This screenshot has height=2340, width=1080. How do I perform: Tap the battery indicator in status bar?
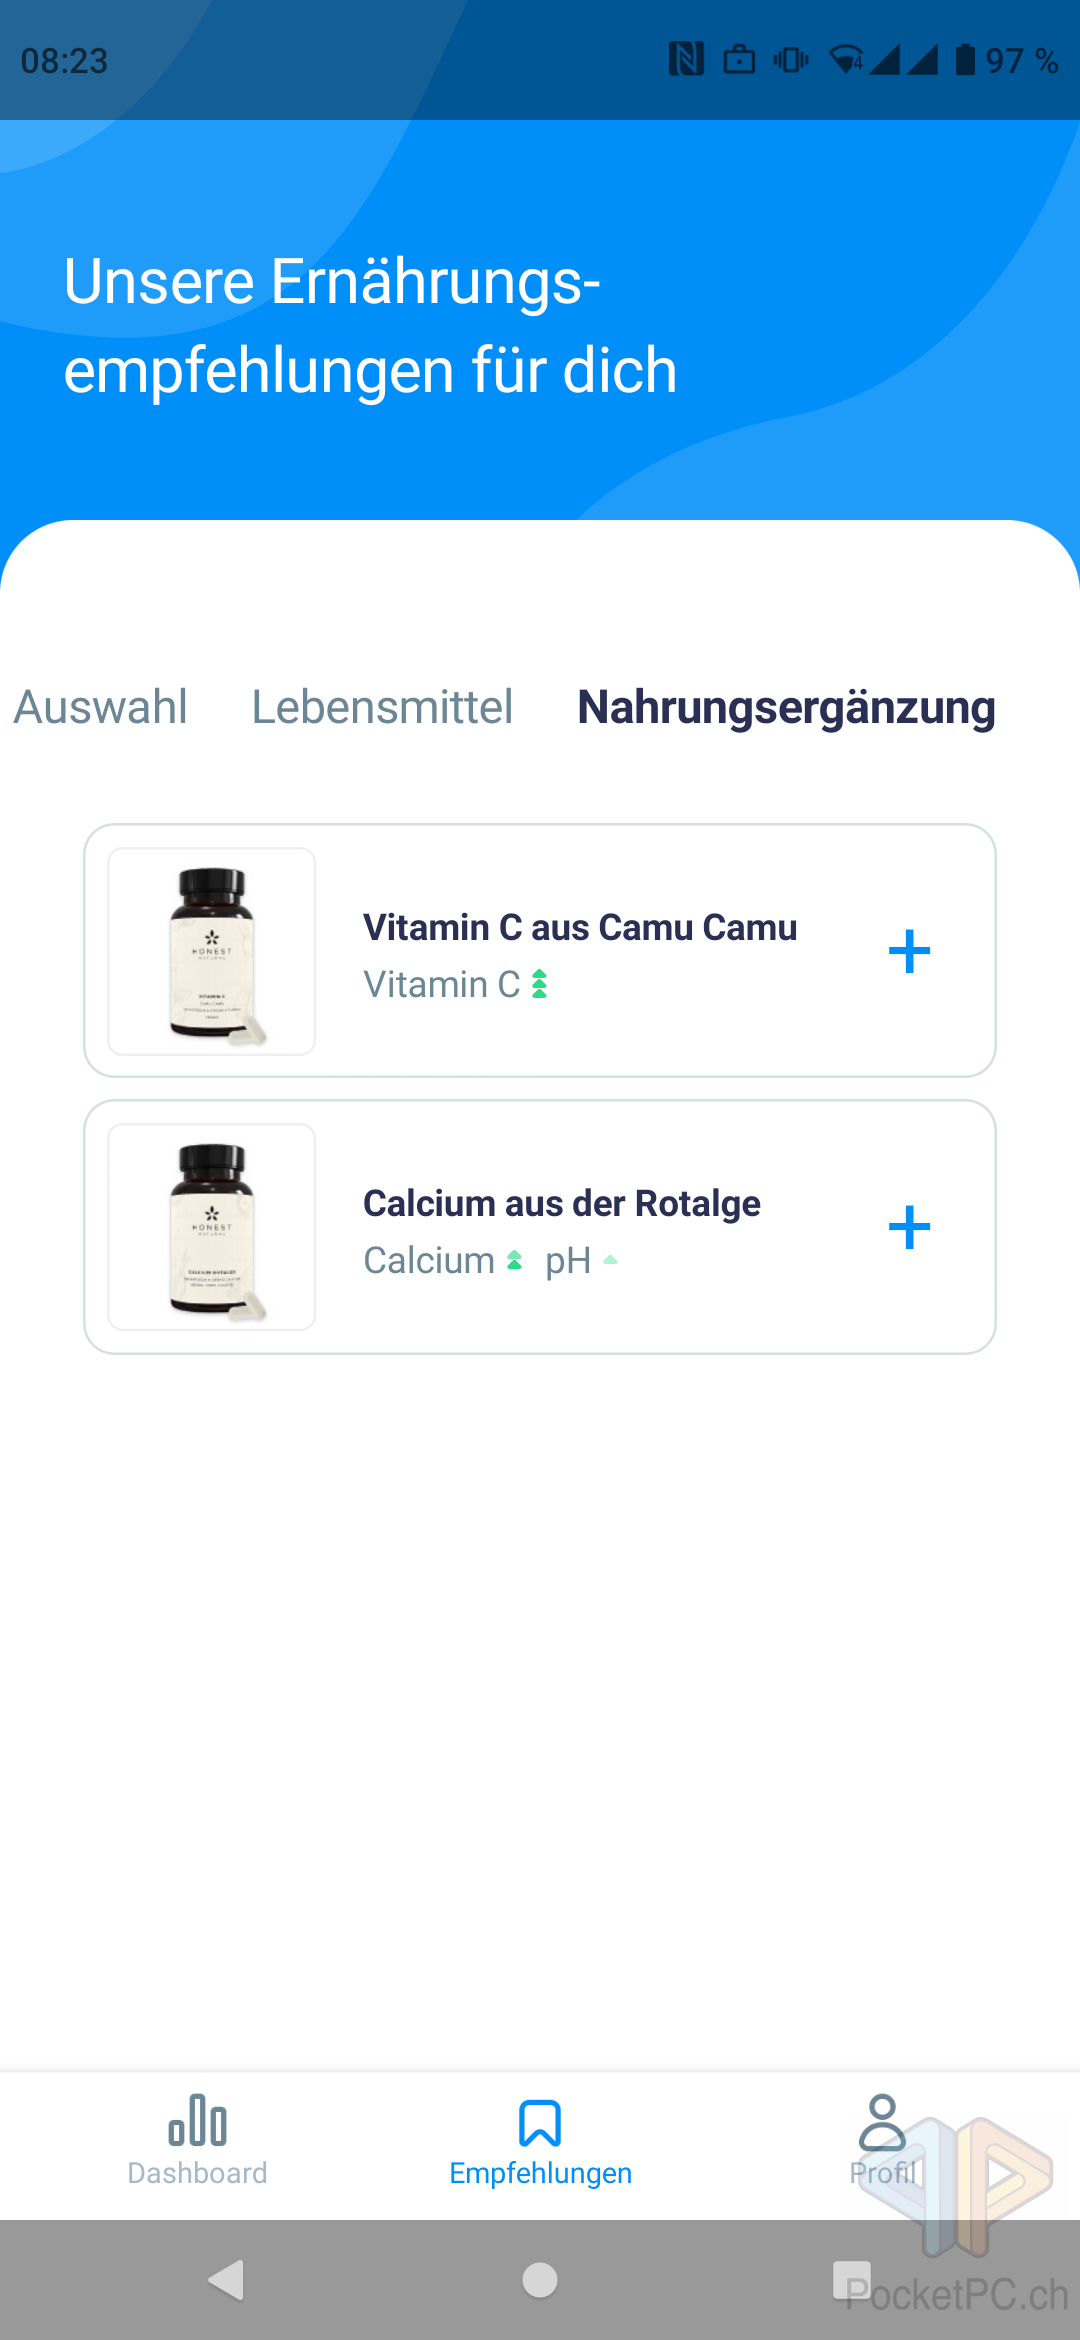965,60
